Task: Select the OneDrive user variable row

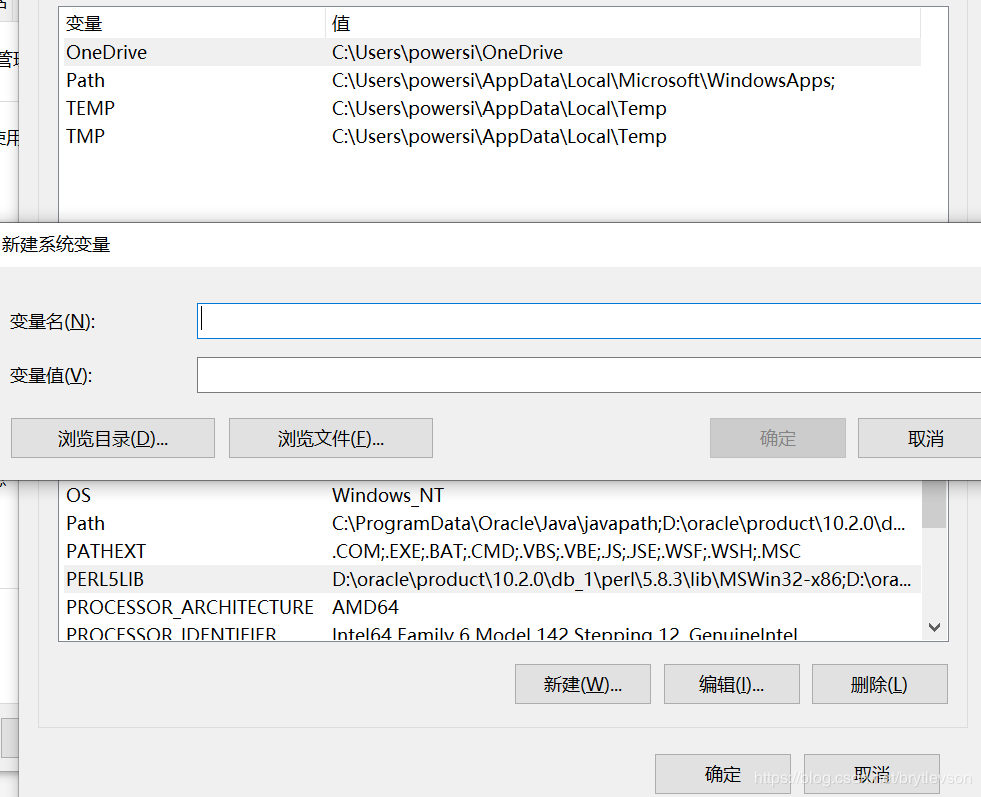Action: (x=106, y=52)
